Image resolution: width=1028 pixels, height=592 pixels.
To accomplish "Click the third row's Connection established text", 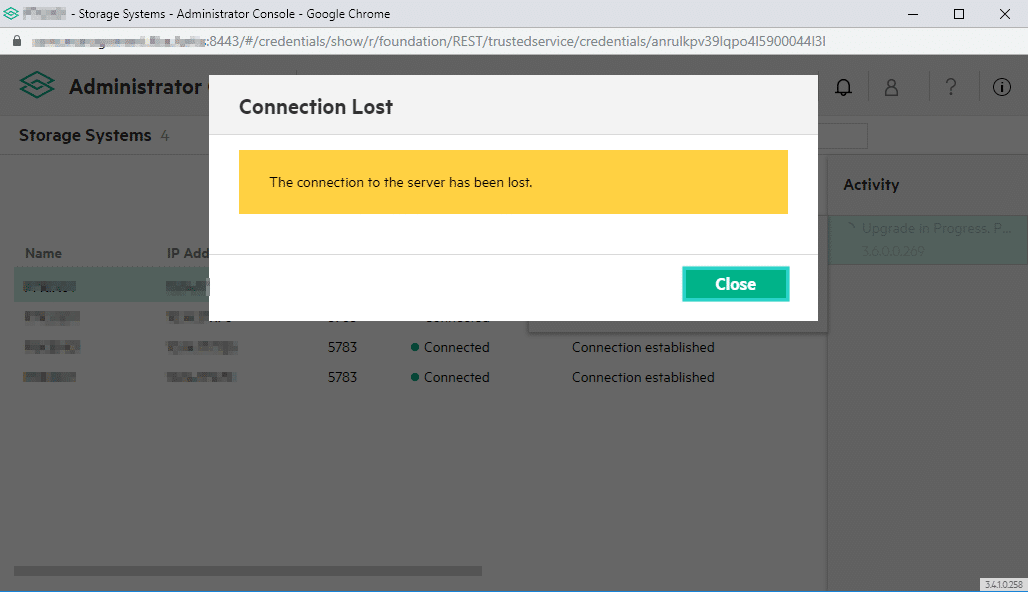I will tap(643, 347).
